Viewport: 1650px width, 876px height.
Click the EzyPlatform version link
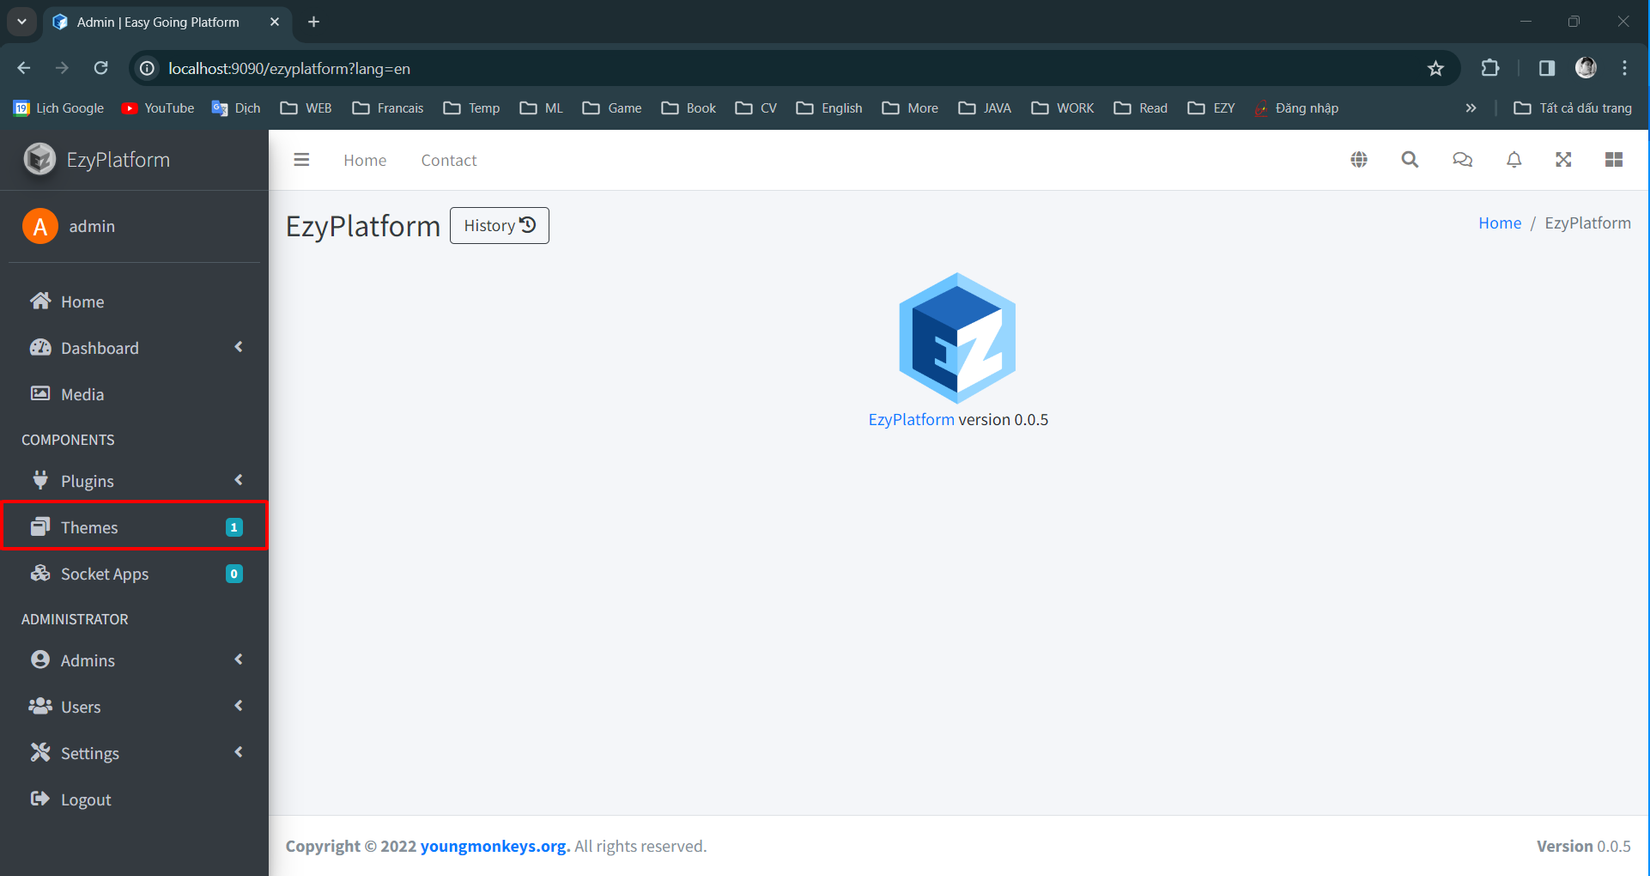coord(911,419)
